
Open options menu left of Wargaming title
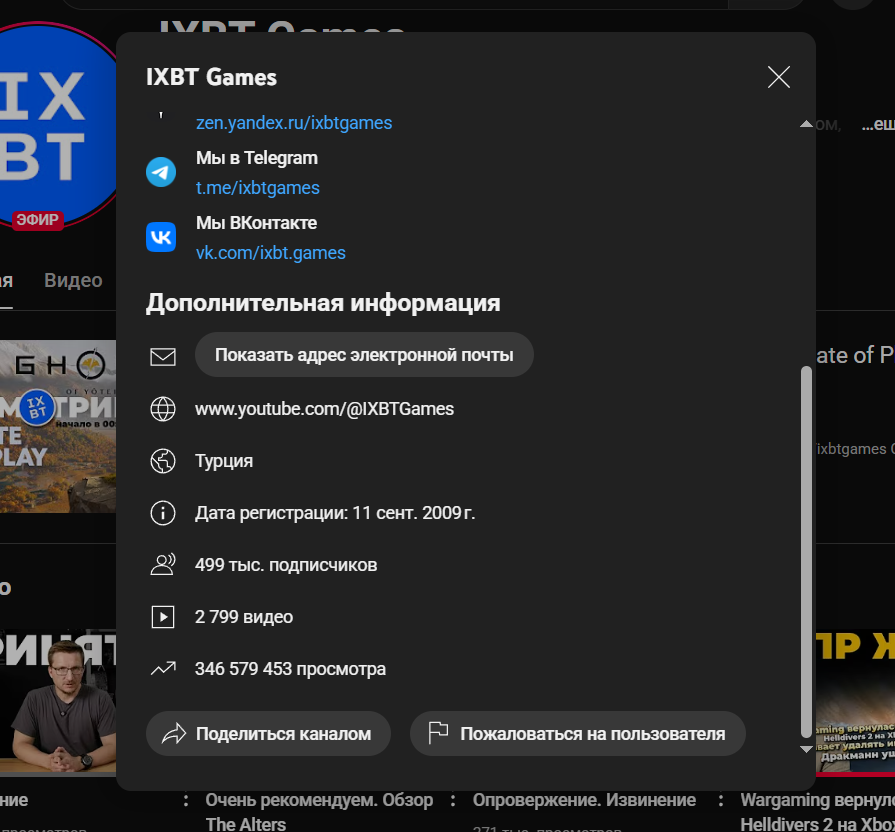click(721, 801)
